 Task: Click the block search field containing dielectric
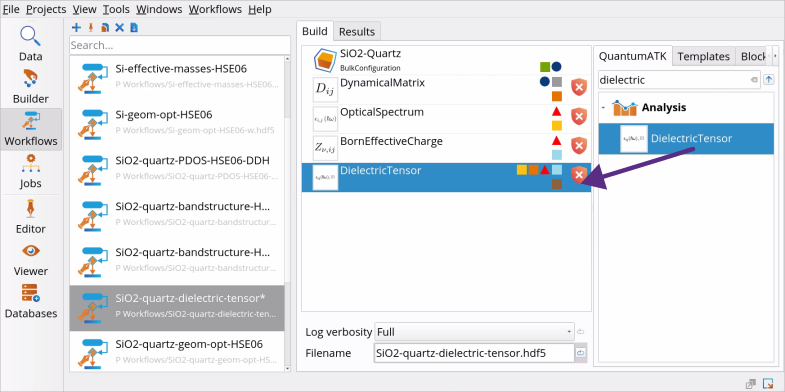pos(679,80)
